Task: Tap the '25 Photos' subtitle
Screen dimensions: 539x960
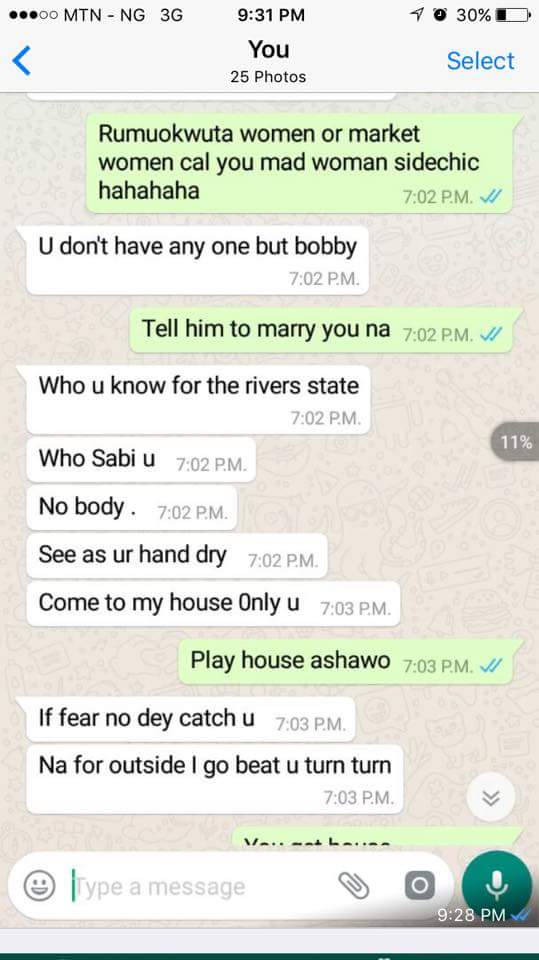Action: click(x=268, y=77)
